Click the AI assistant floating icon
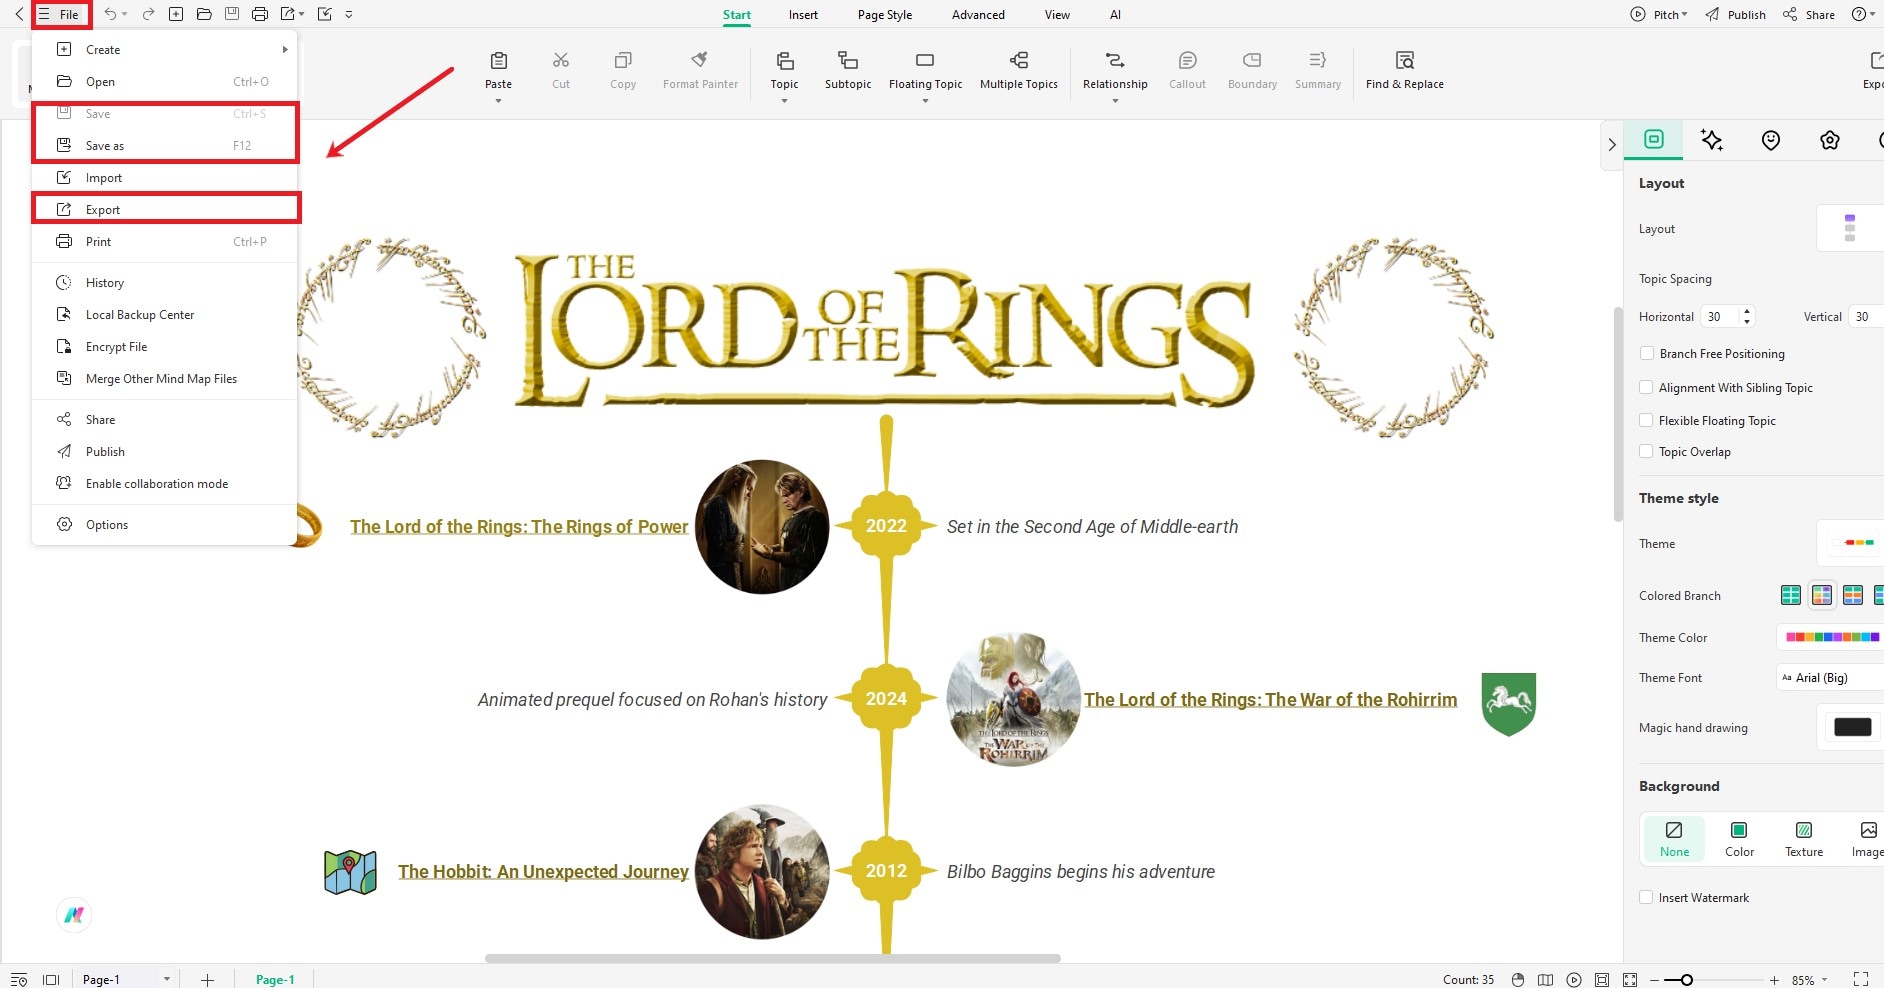This screenshot has height=988, width=1884. tap(74, 914)
